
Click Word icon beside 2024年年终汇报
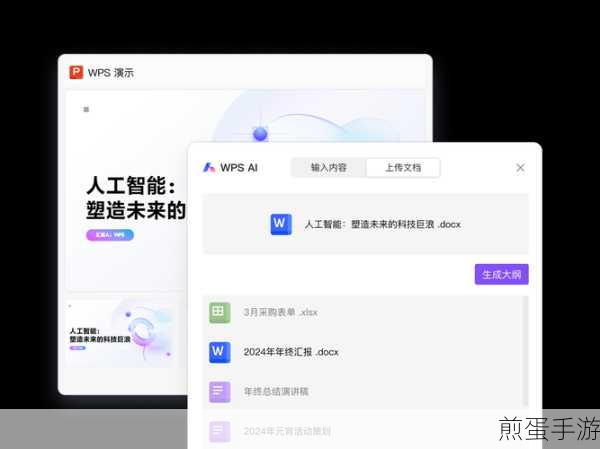click(x=220, y=352)
